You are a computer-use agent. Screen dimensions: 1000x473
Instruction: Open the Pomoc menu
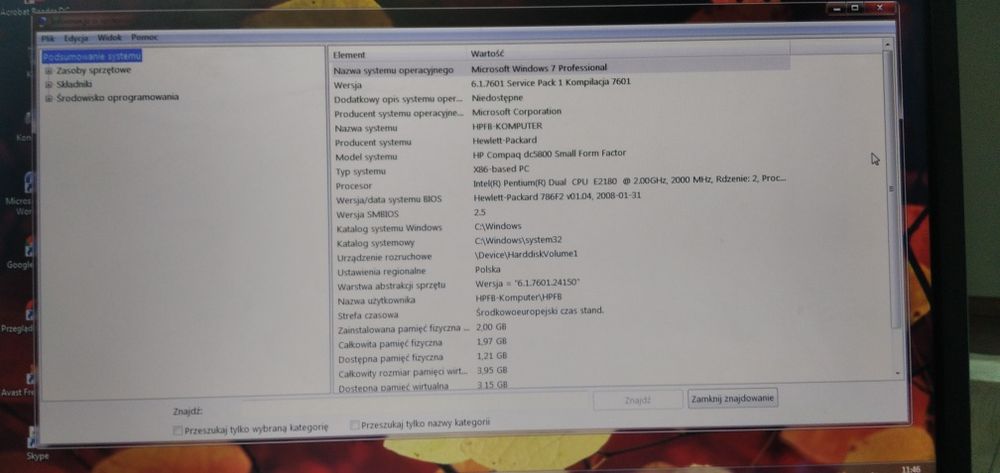[144, 38]
